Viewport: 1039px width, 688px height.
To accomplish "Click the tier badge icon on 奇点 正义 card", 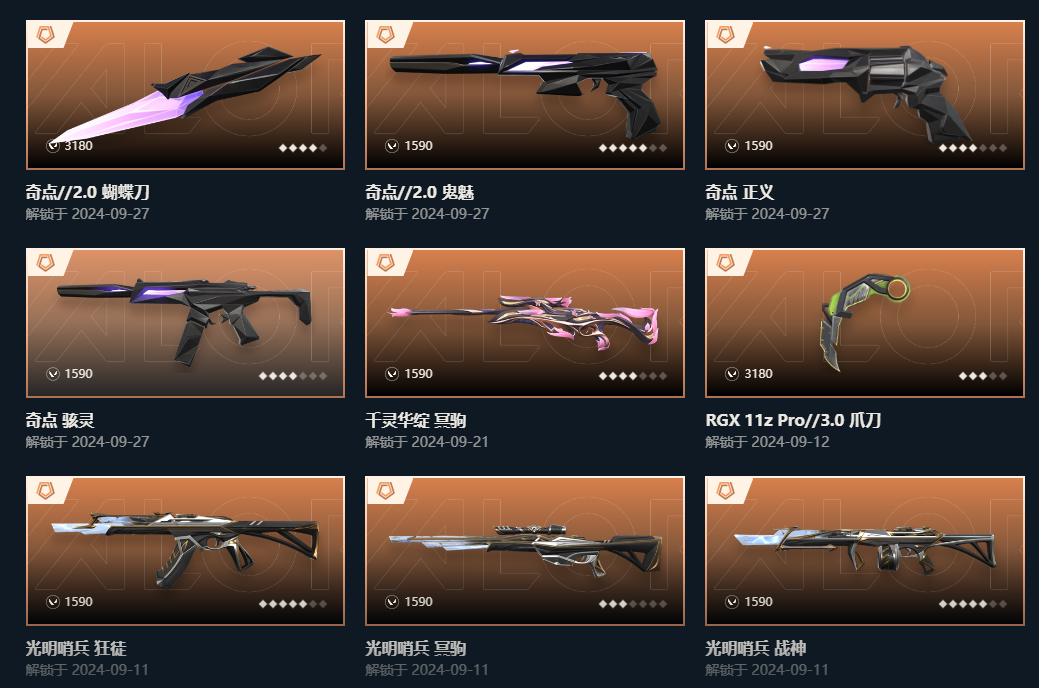I will pos(726,34).
